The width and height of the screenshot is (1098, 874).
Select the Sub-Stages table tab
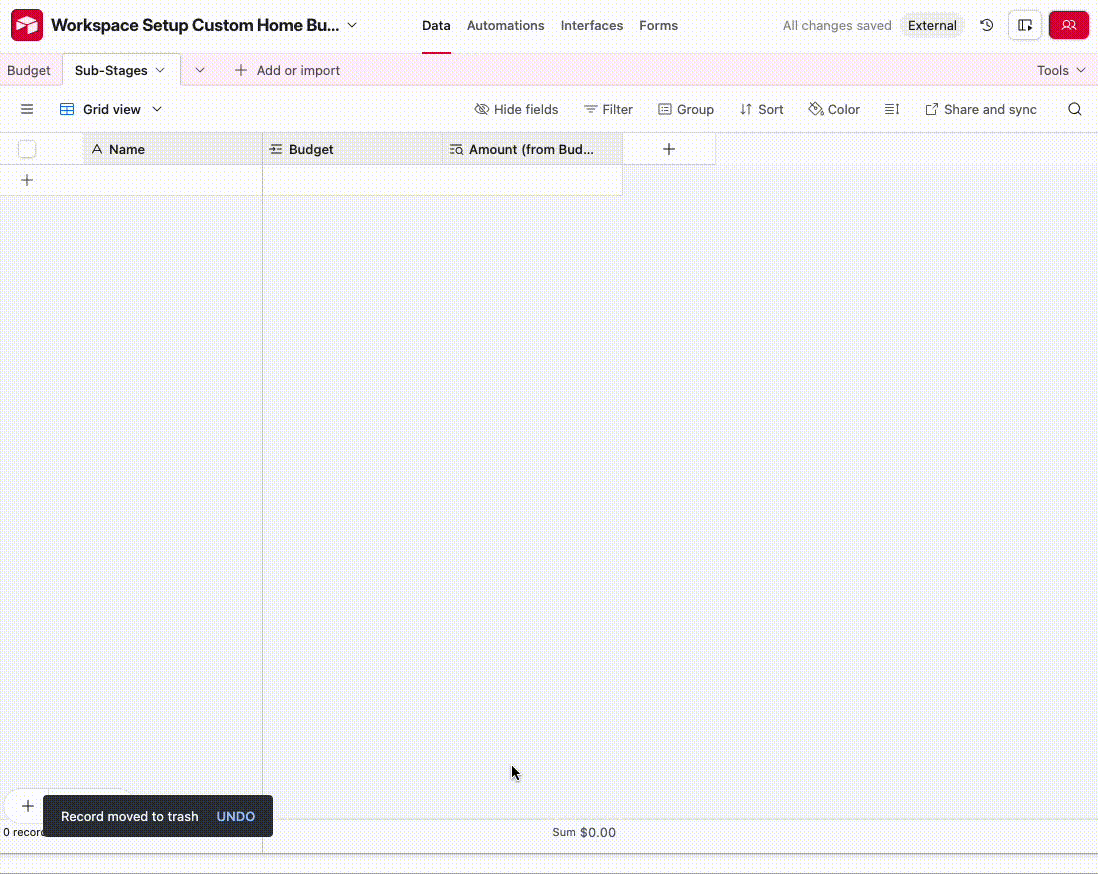click(x=111, y=70)
